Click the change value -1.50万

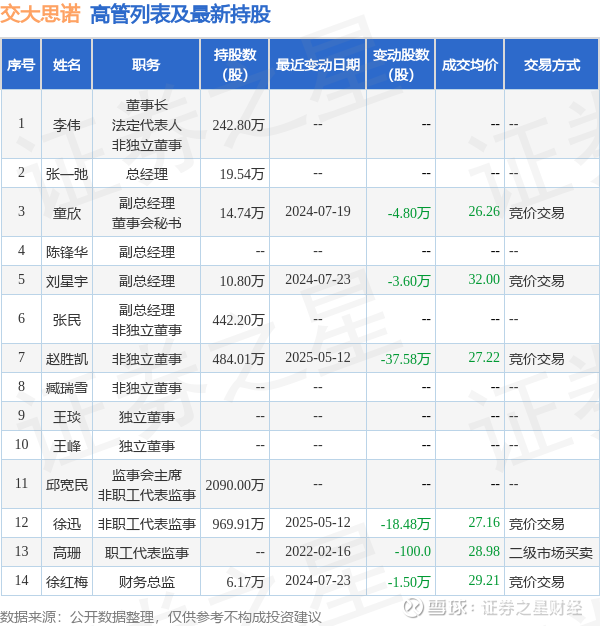(409, 582)
